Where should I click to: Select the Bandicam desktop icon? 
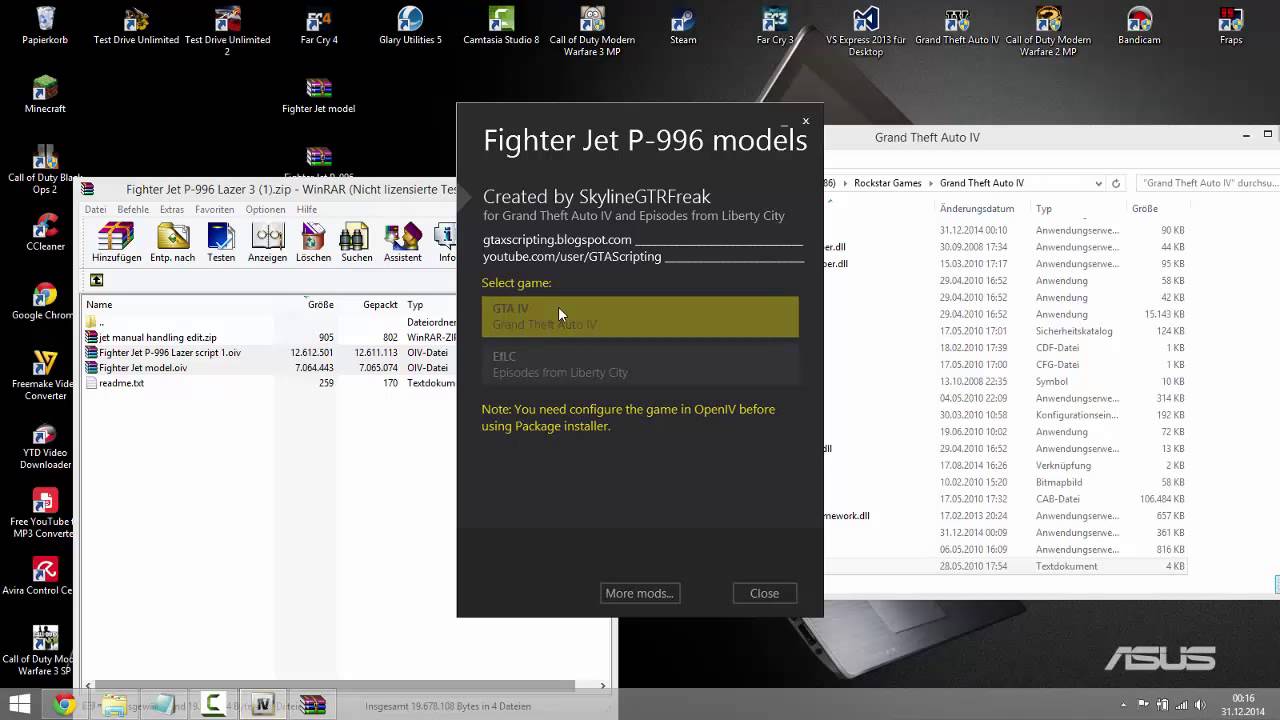pyautogui.click(x=1139, y=27)
